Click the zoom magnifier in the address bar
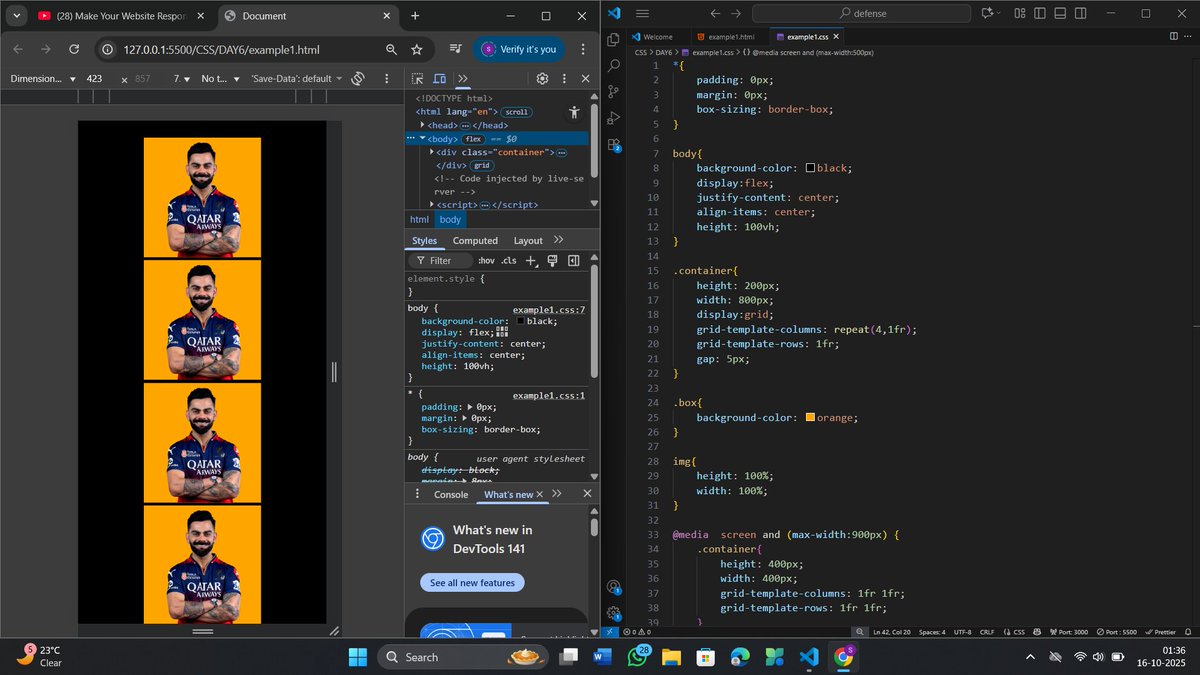Viewport: 1200px width, 675px height. pos(391,49)
